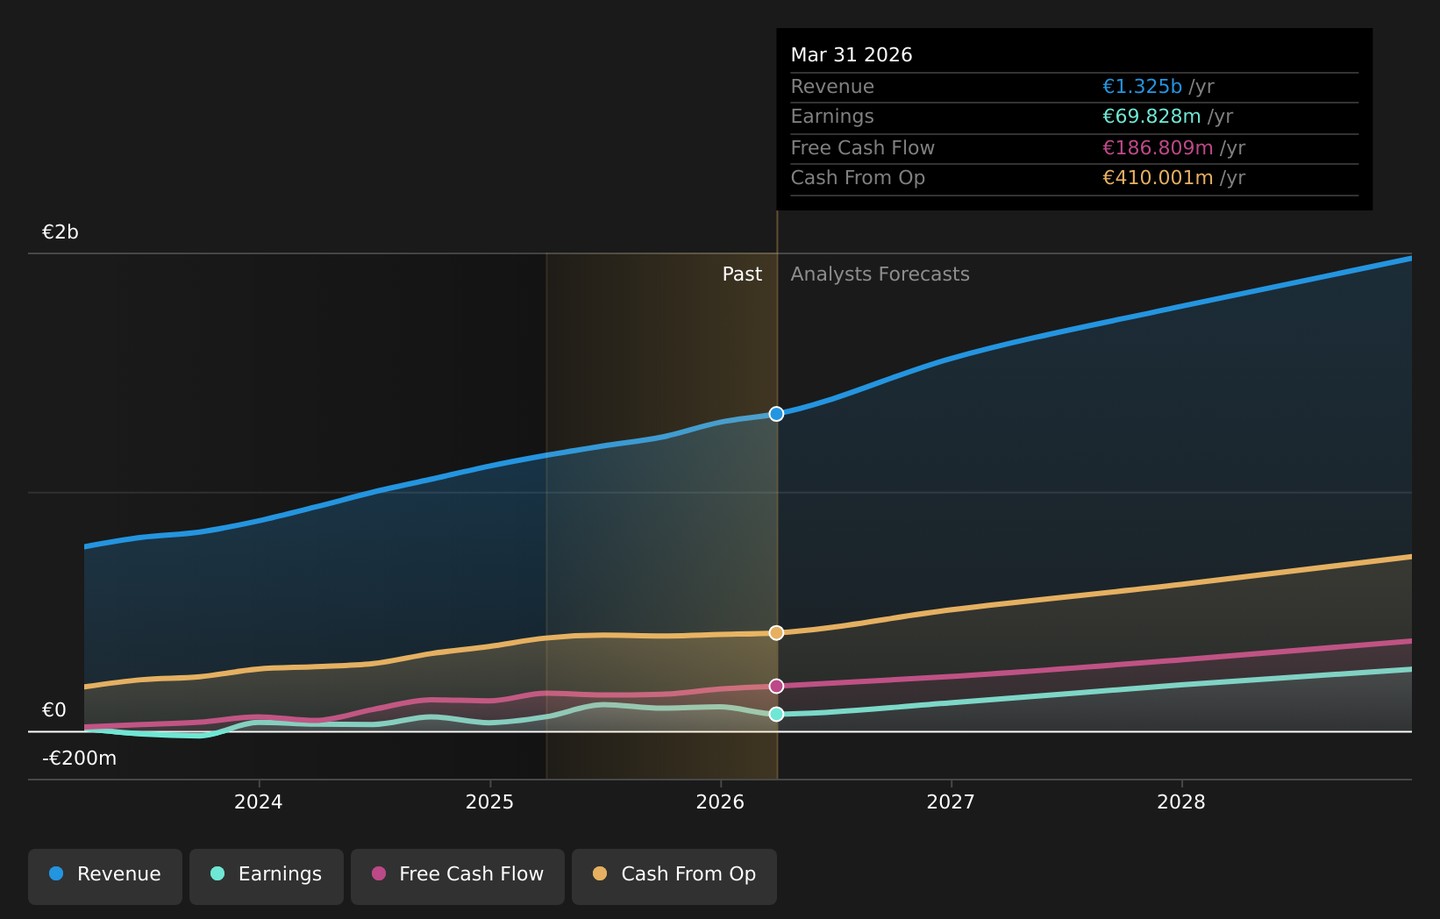Toggle the Revenue series legend button
Screen dimensions: 1440x919
click(x=105, y=875)
